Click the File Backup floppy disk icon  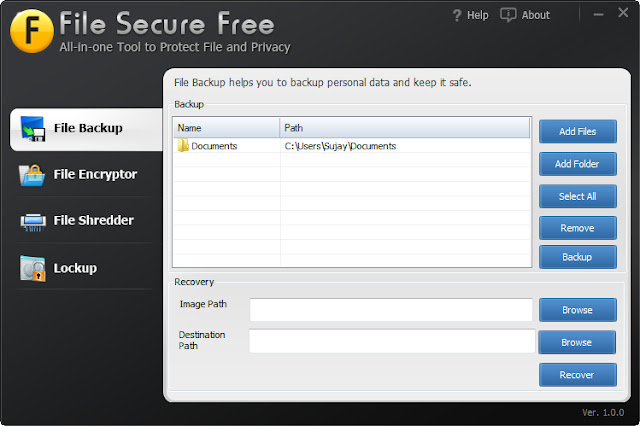33,128
